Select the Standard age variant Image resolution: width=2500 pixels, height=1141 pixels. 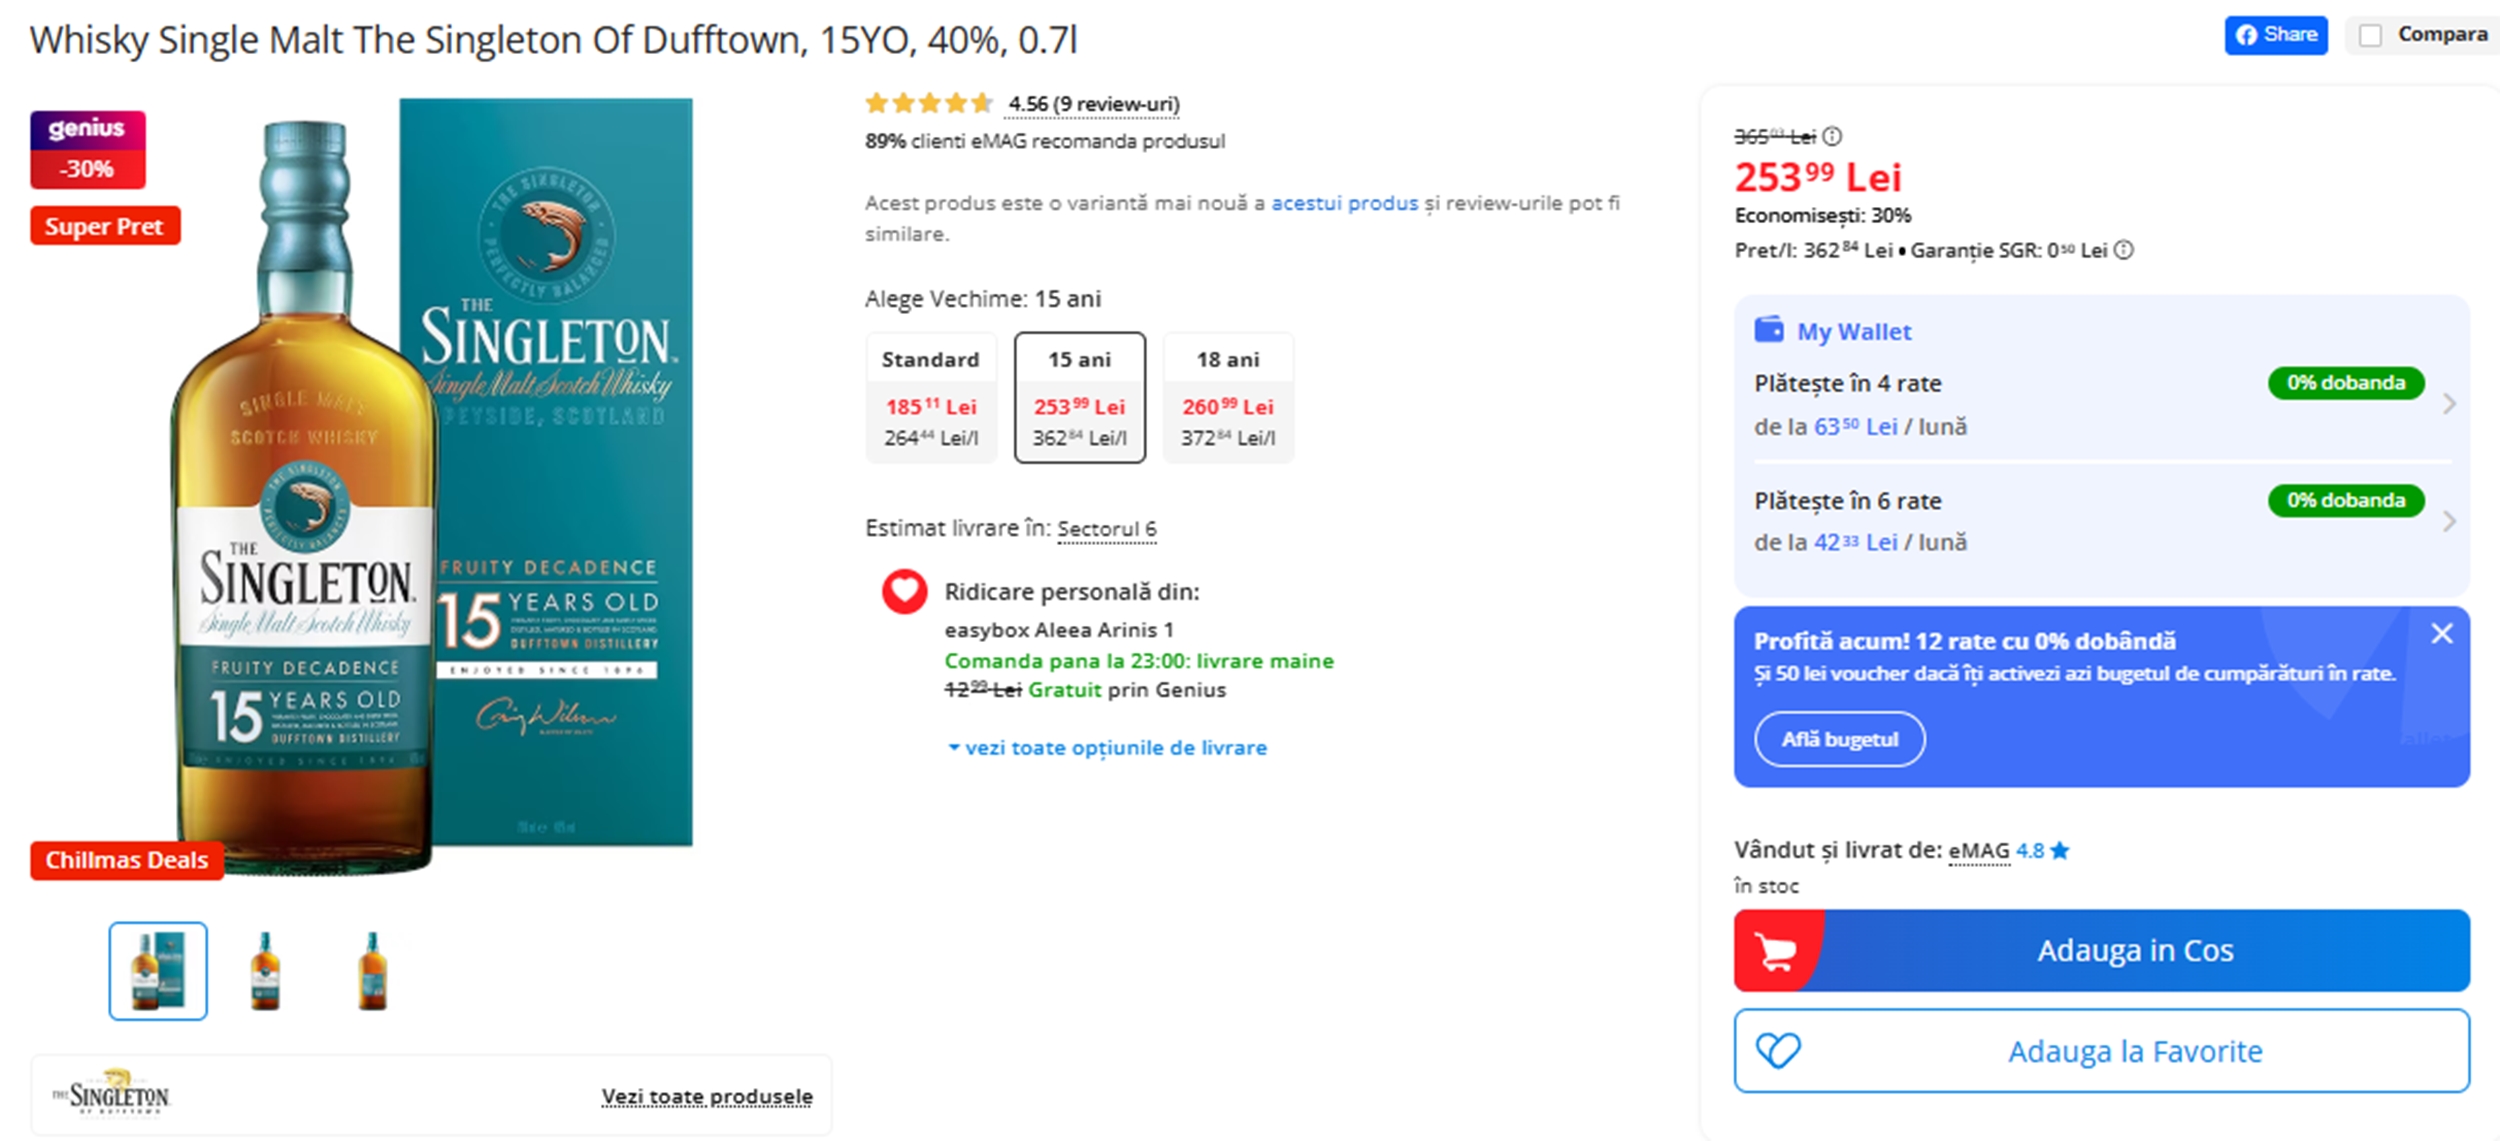click(x=930, y=397)
